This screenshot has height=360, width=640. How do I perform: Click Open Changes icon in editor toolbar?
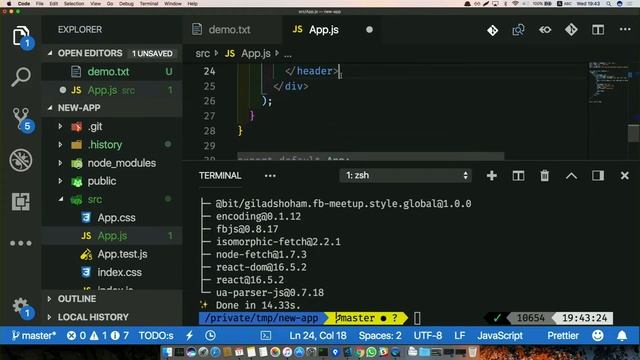[518, 30]
